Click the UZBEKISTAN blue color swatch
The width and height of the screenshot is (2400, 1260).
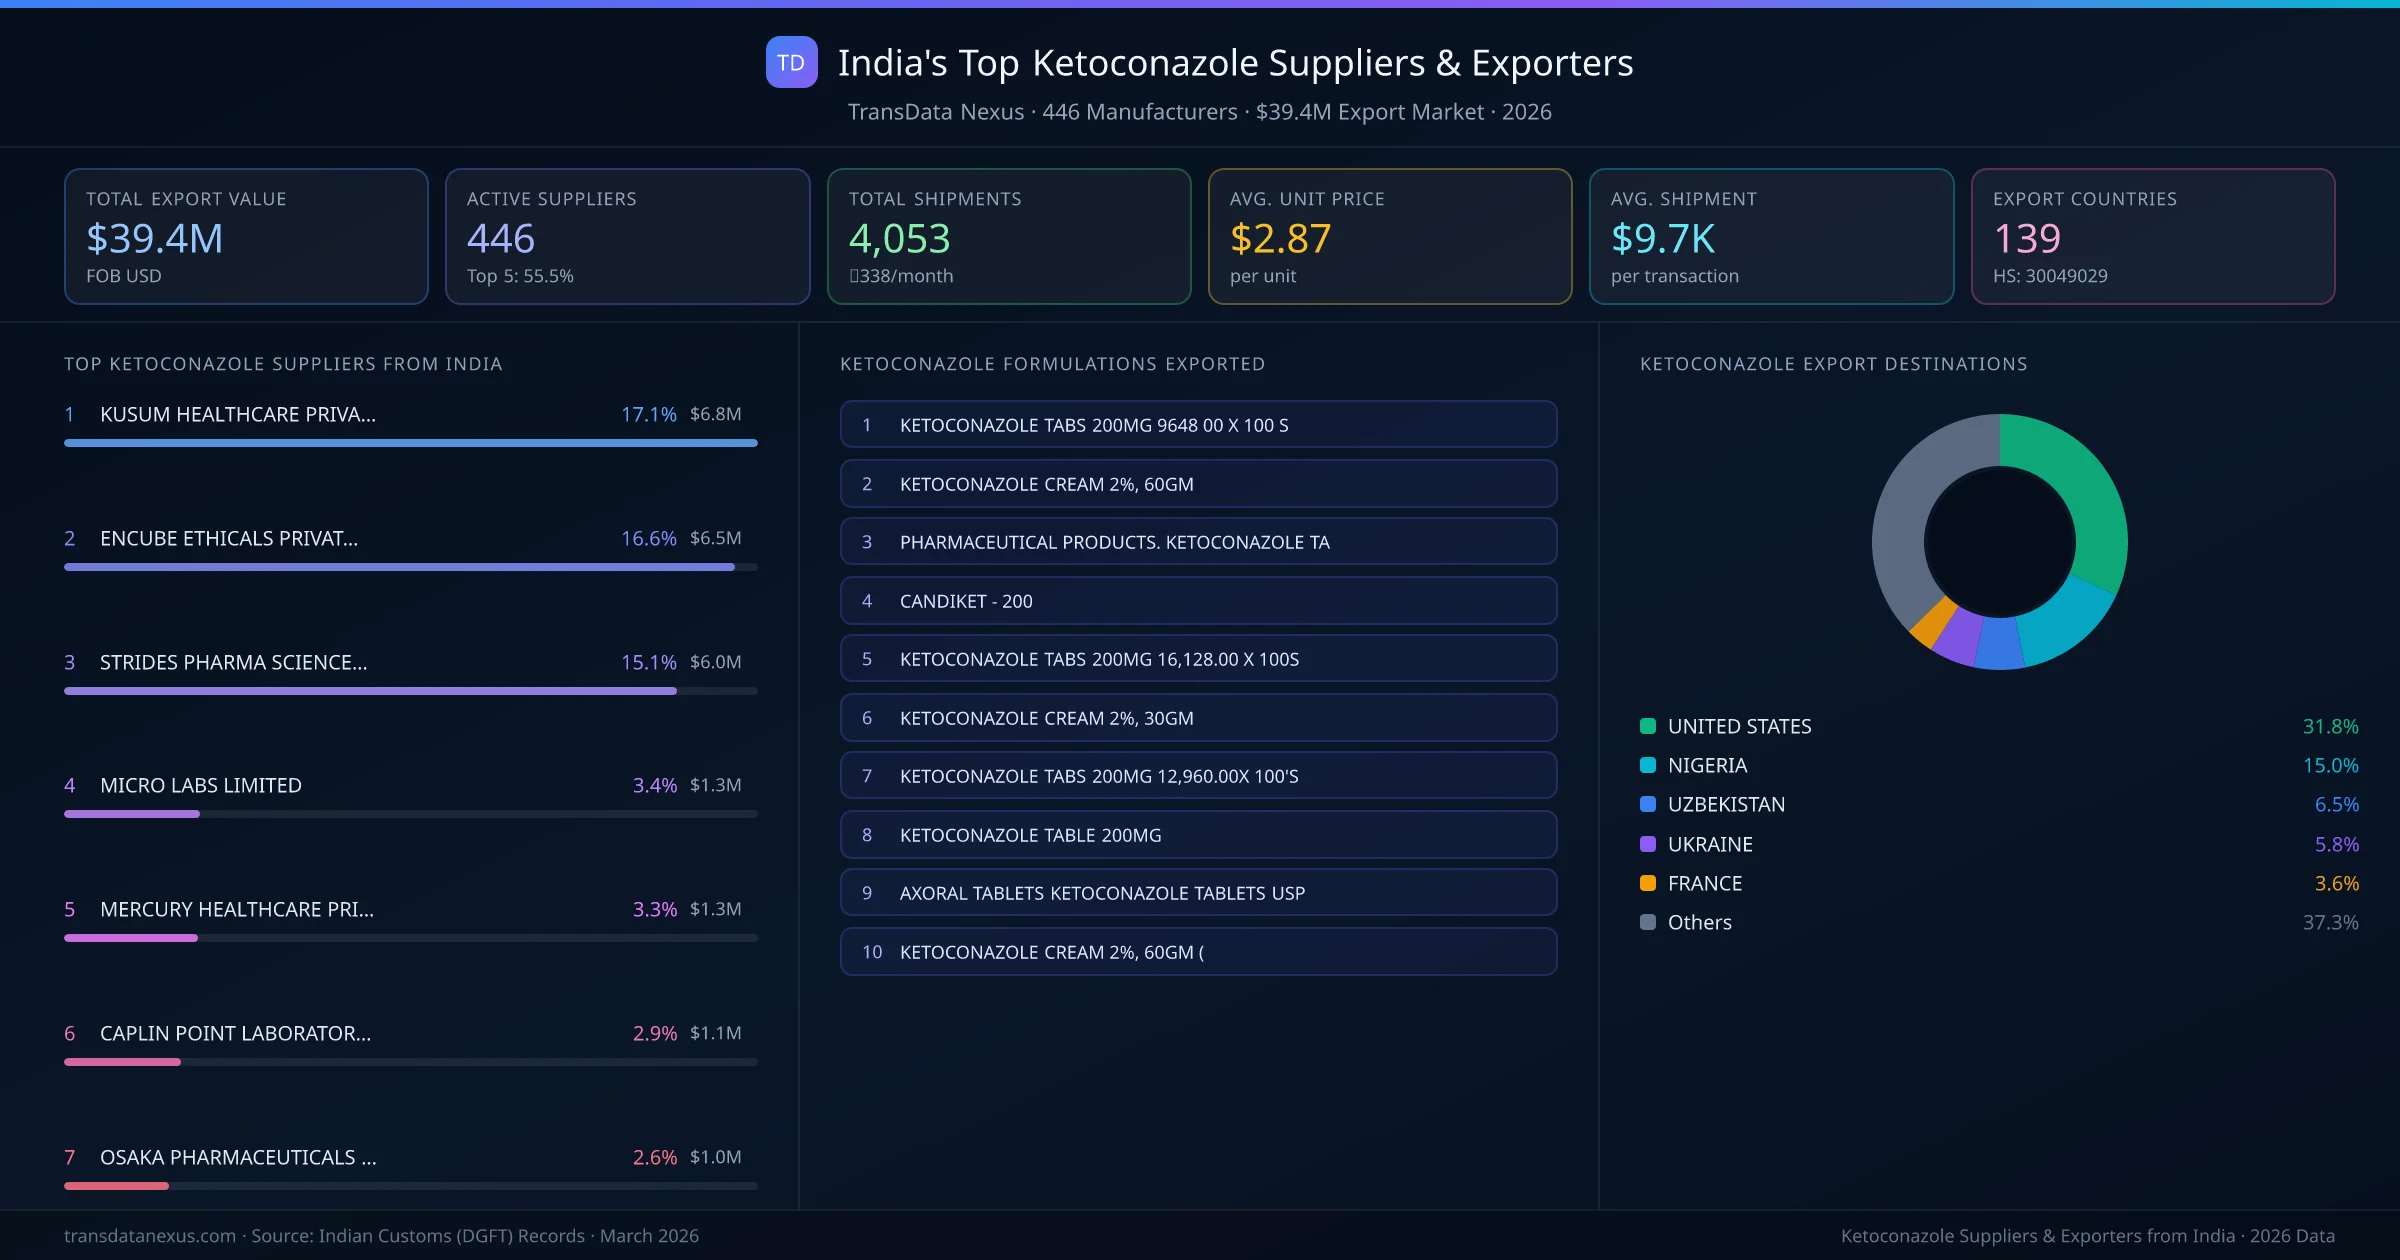[x=1647, y=804]
